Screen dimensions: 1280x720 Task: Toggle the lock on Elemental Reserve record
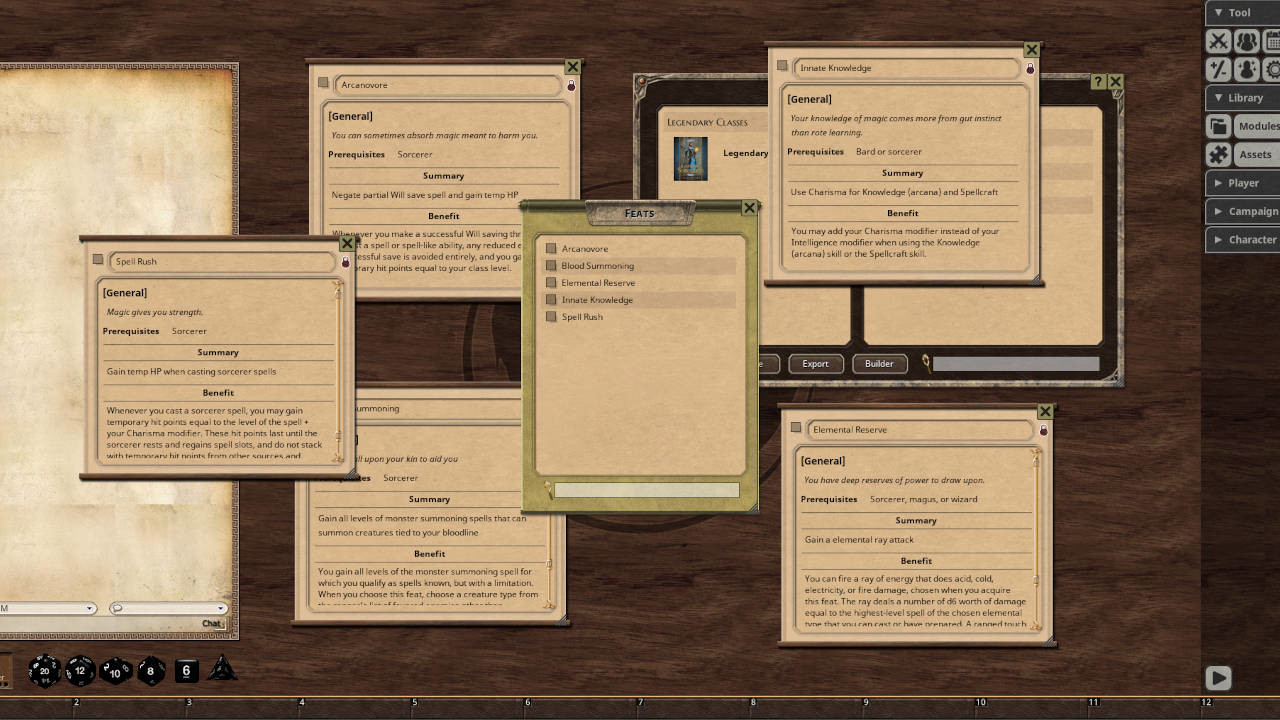[x=1043, y=430]
